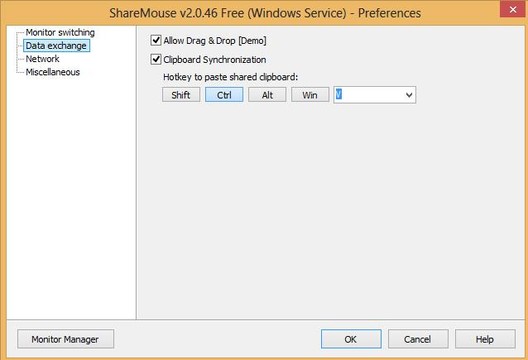Click the 'Clipboard Synchronization' label text
Viewport: 528px width, 360px height.
click(214, 60)
